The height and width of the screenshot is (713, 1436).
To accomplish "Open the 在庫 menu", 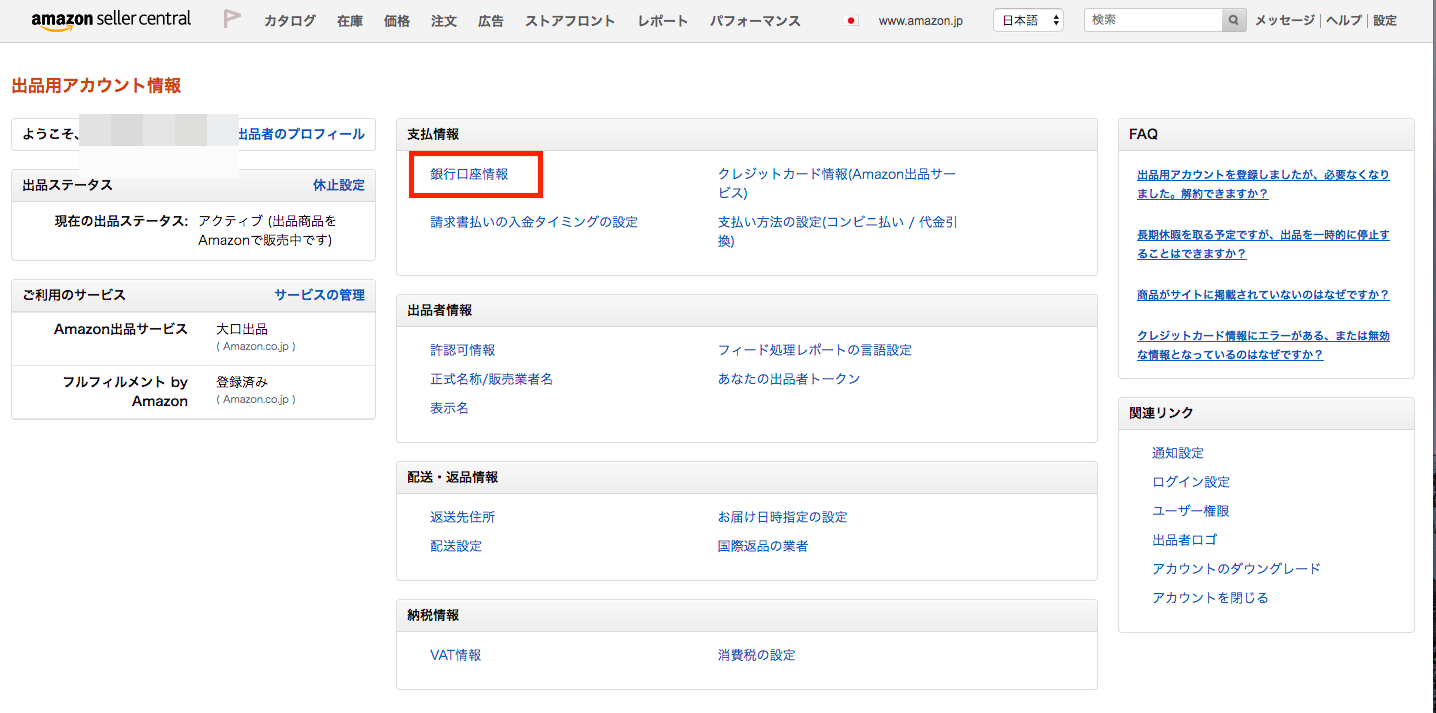I will tap(350, 21).
